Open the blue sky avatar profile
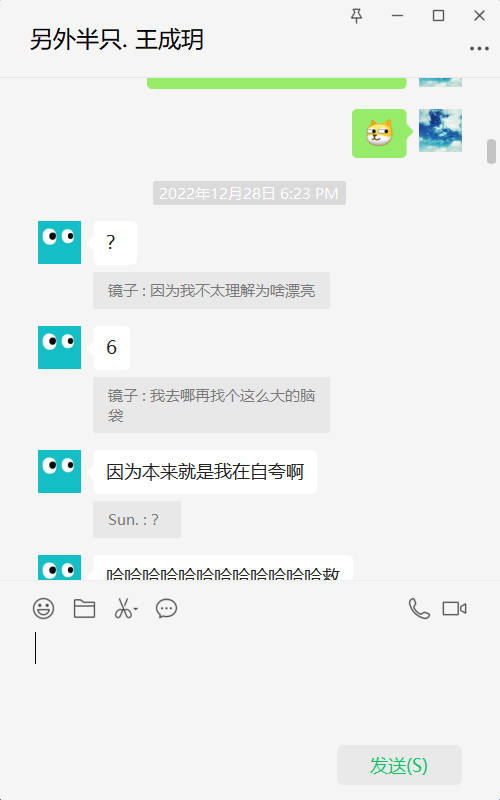This screenshot has width=500, height=800. (440, 130)
